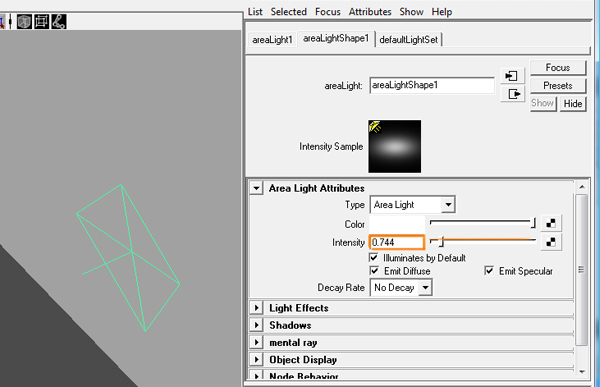Click the output connection arrow icon
The width and height of the screenshot is (600, 387).
[x=512, y=94]
